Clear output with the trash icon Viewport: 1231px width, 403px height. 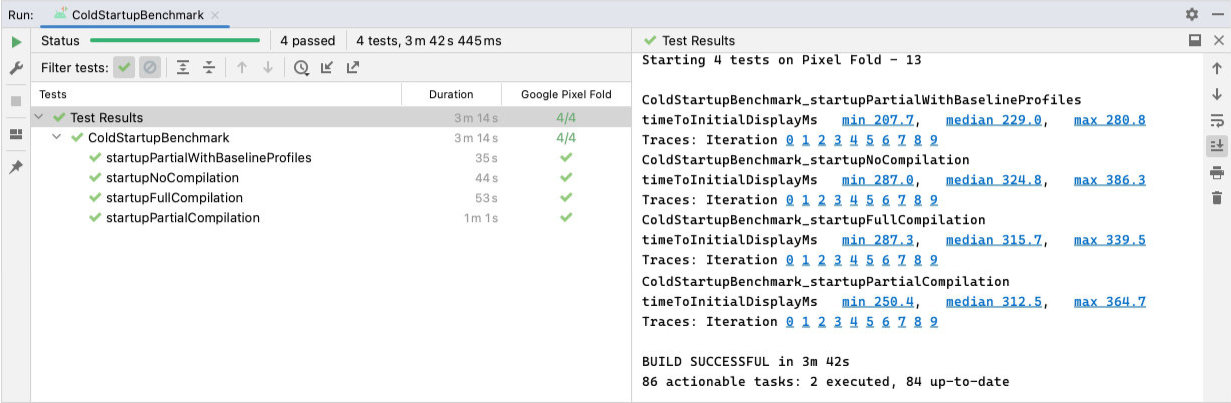pos(1217,198)
